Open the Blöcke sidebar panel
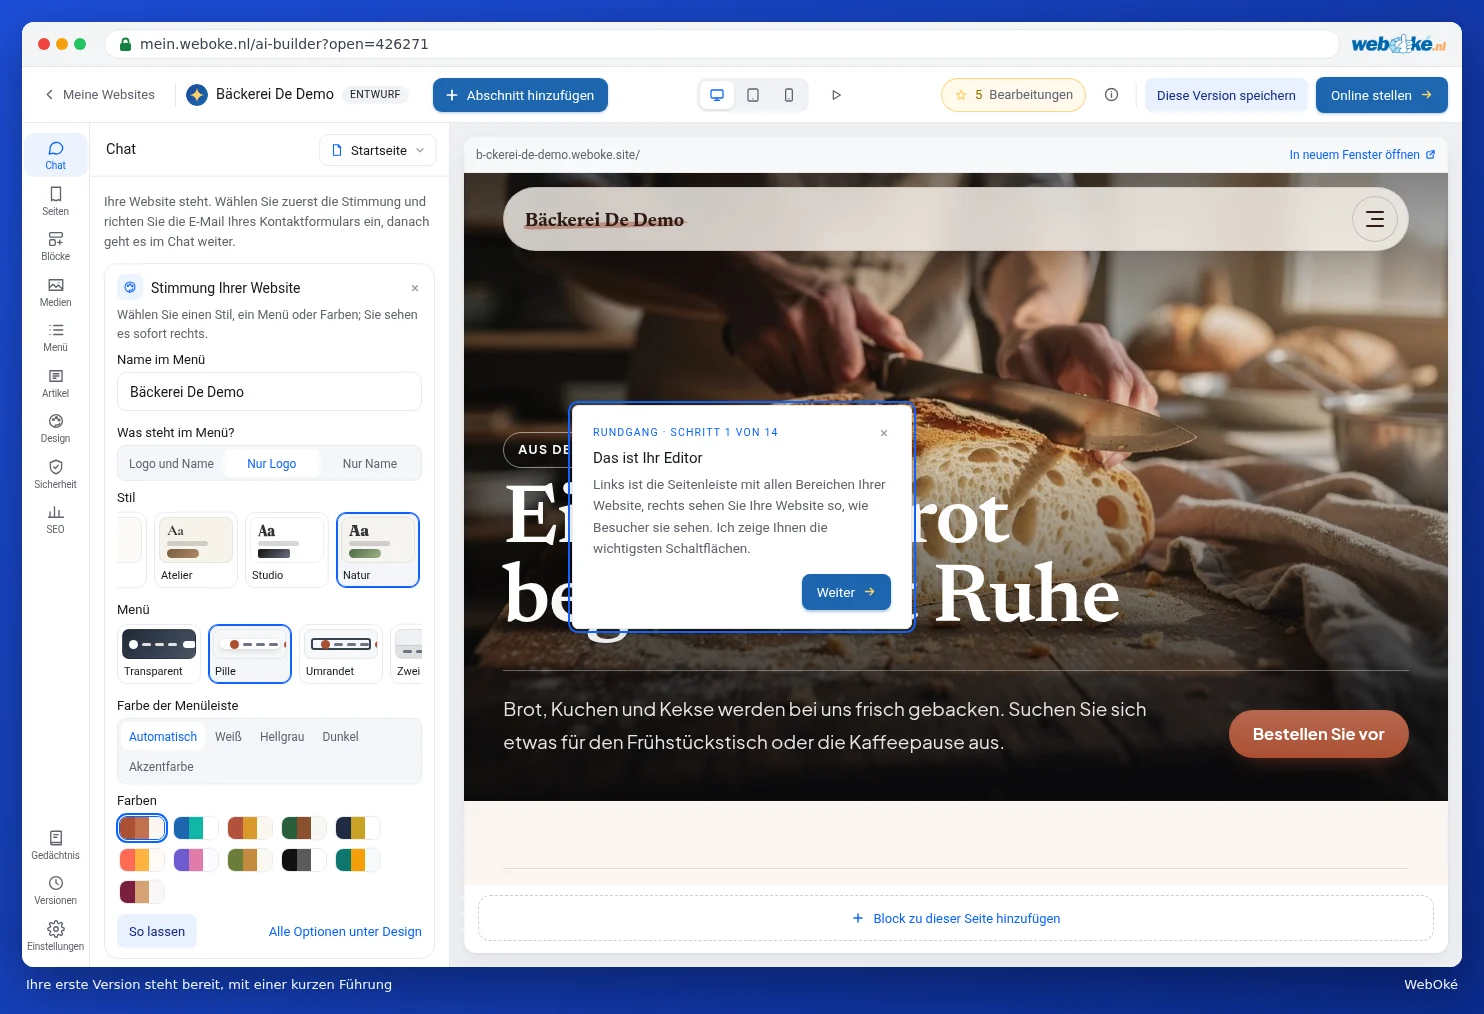The image size is (1484, 1014). 55,246
